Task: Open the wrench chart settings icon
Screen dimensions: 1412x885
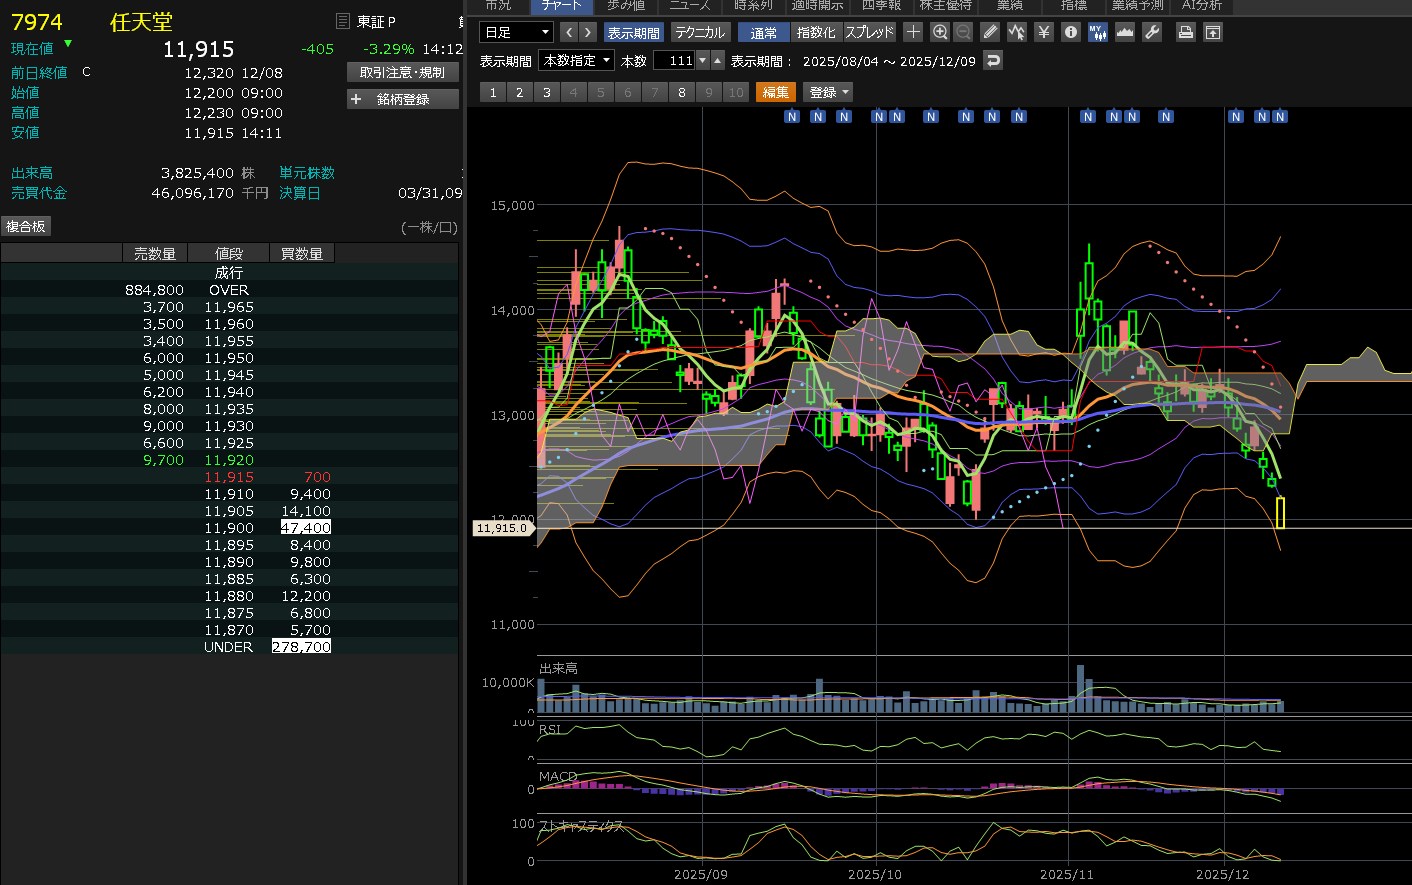Action: 1152,32
